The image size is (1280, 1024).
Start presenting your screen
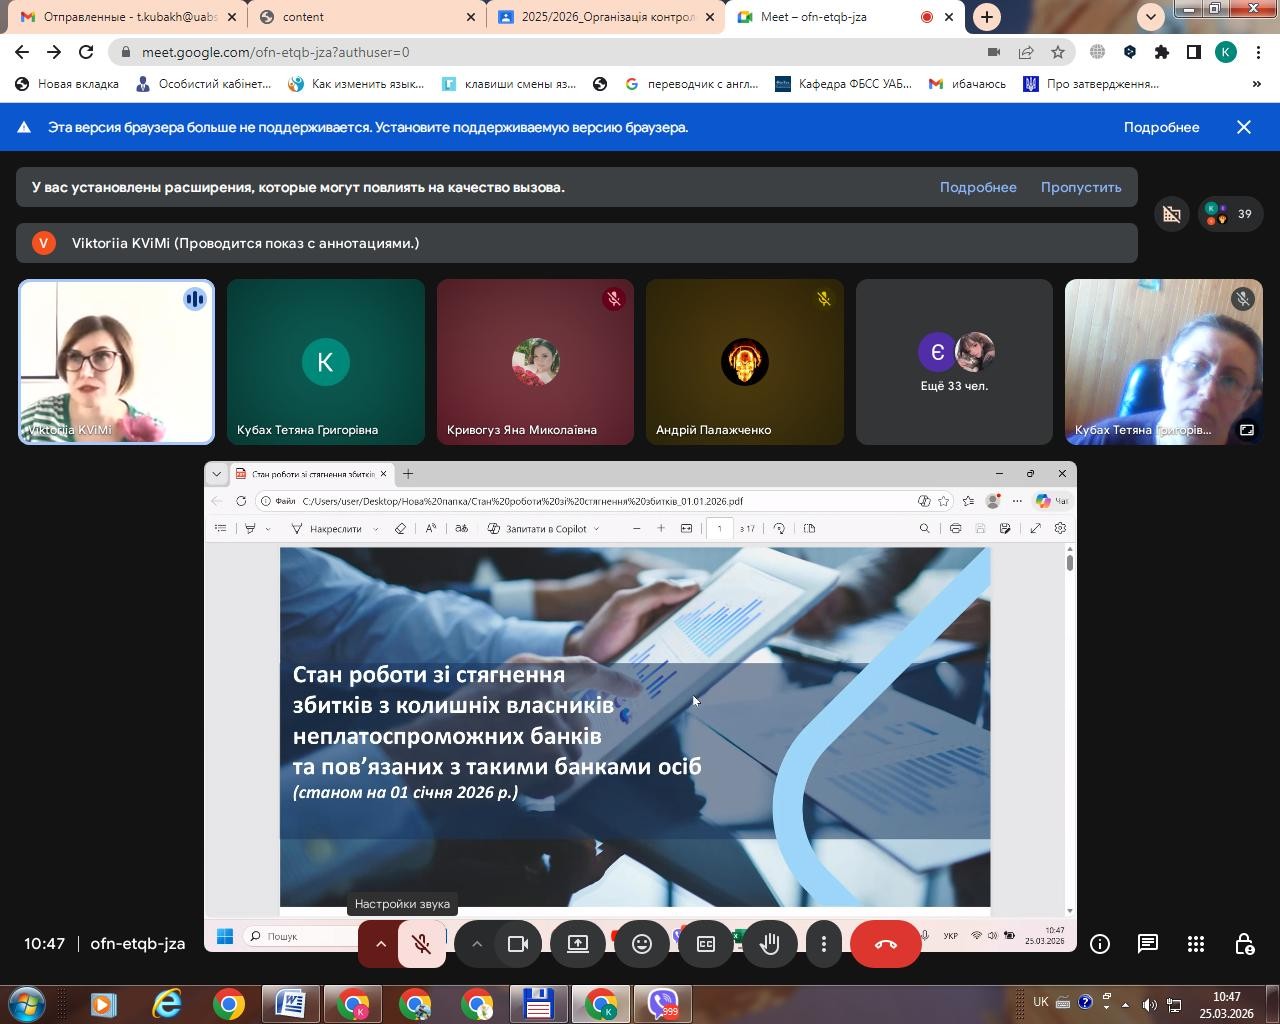[x=578, y=944]
